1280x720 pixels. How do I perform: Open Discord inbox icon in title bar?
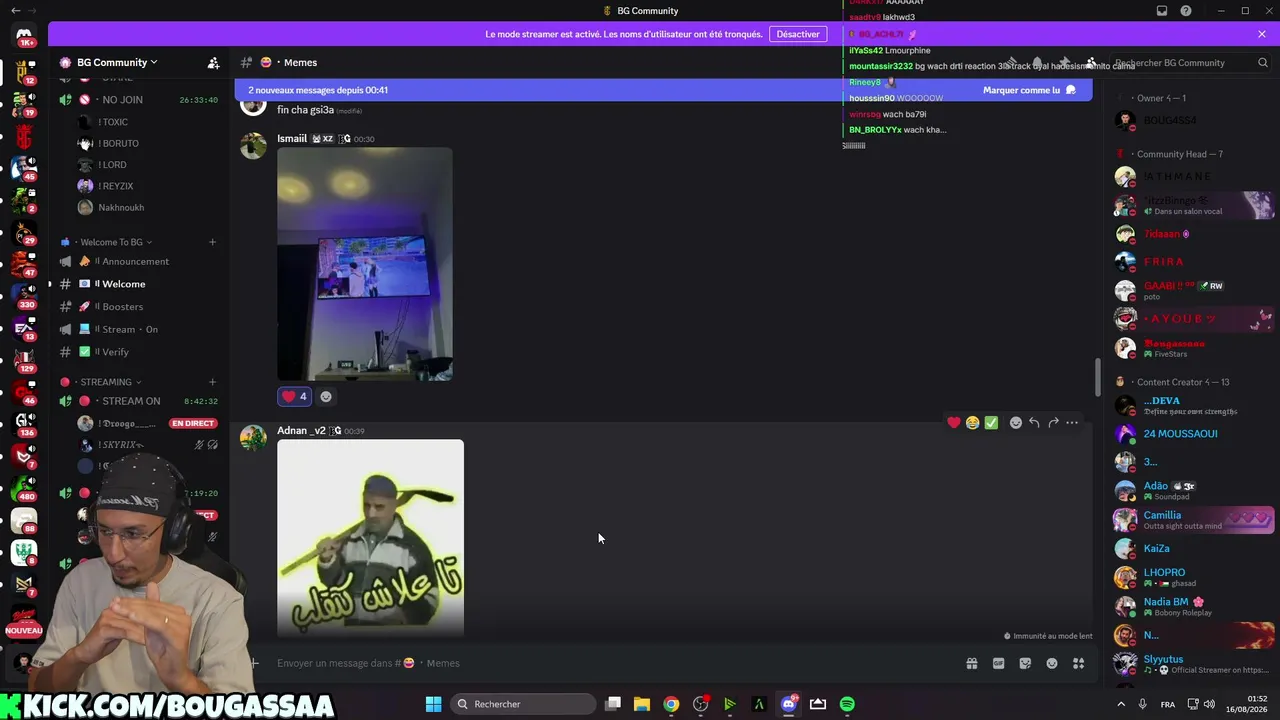1162,11
